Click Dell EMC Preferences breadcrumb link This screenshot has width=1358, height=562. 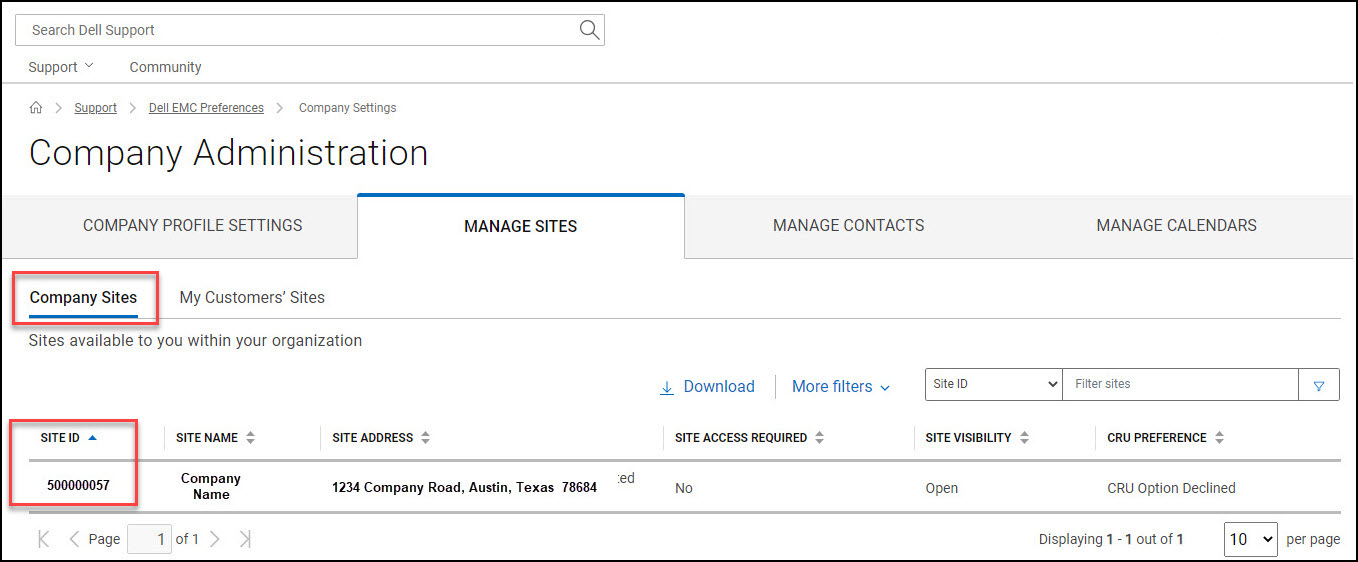click(206, 108)
